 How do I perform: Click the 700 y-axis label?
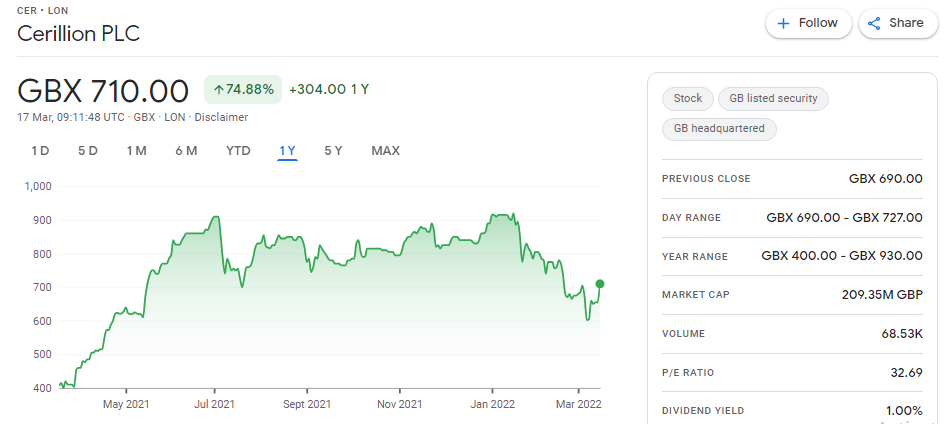[x=42, y=288]
